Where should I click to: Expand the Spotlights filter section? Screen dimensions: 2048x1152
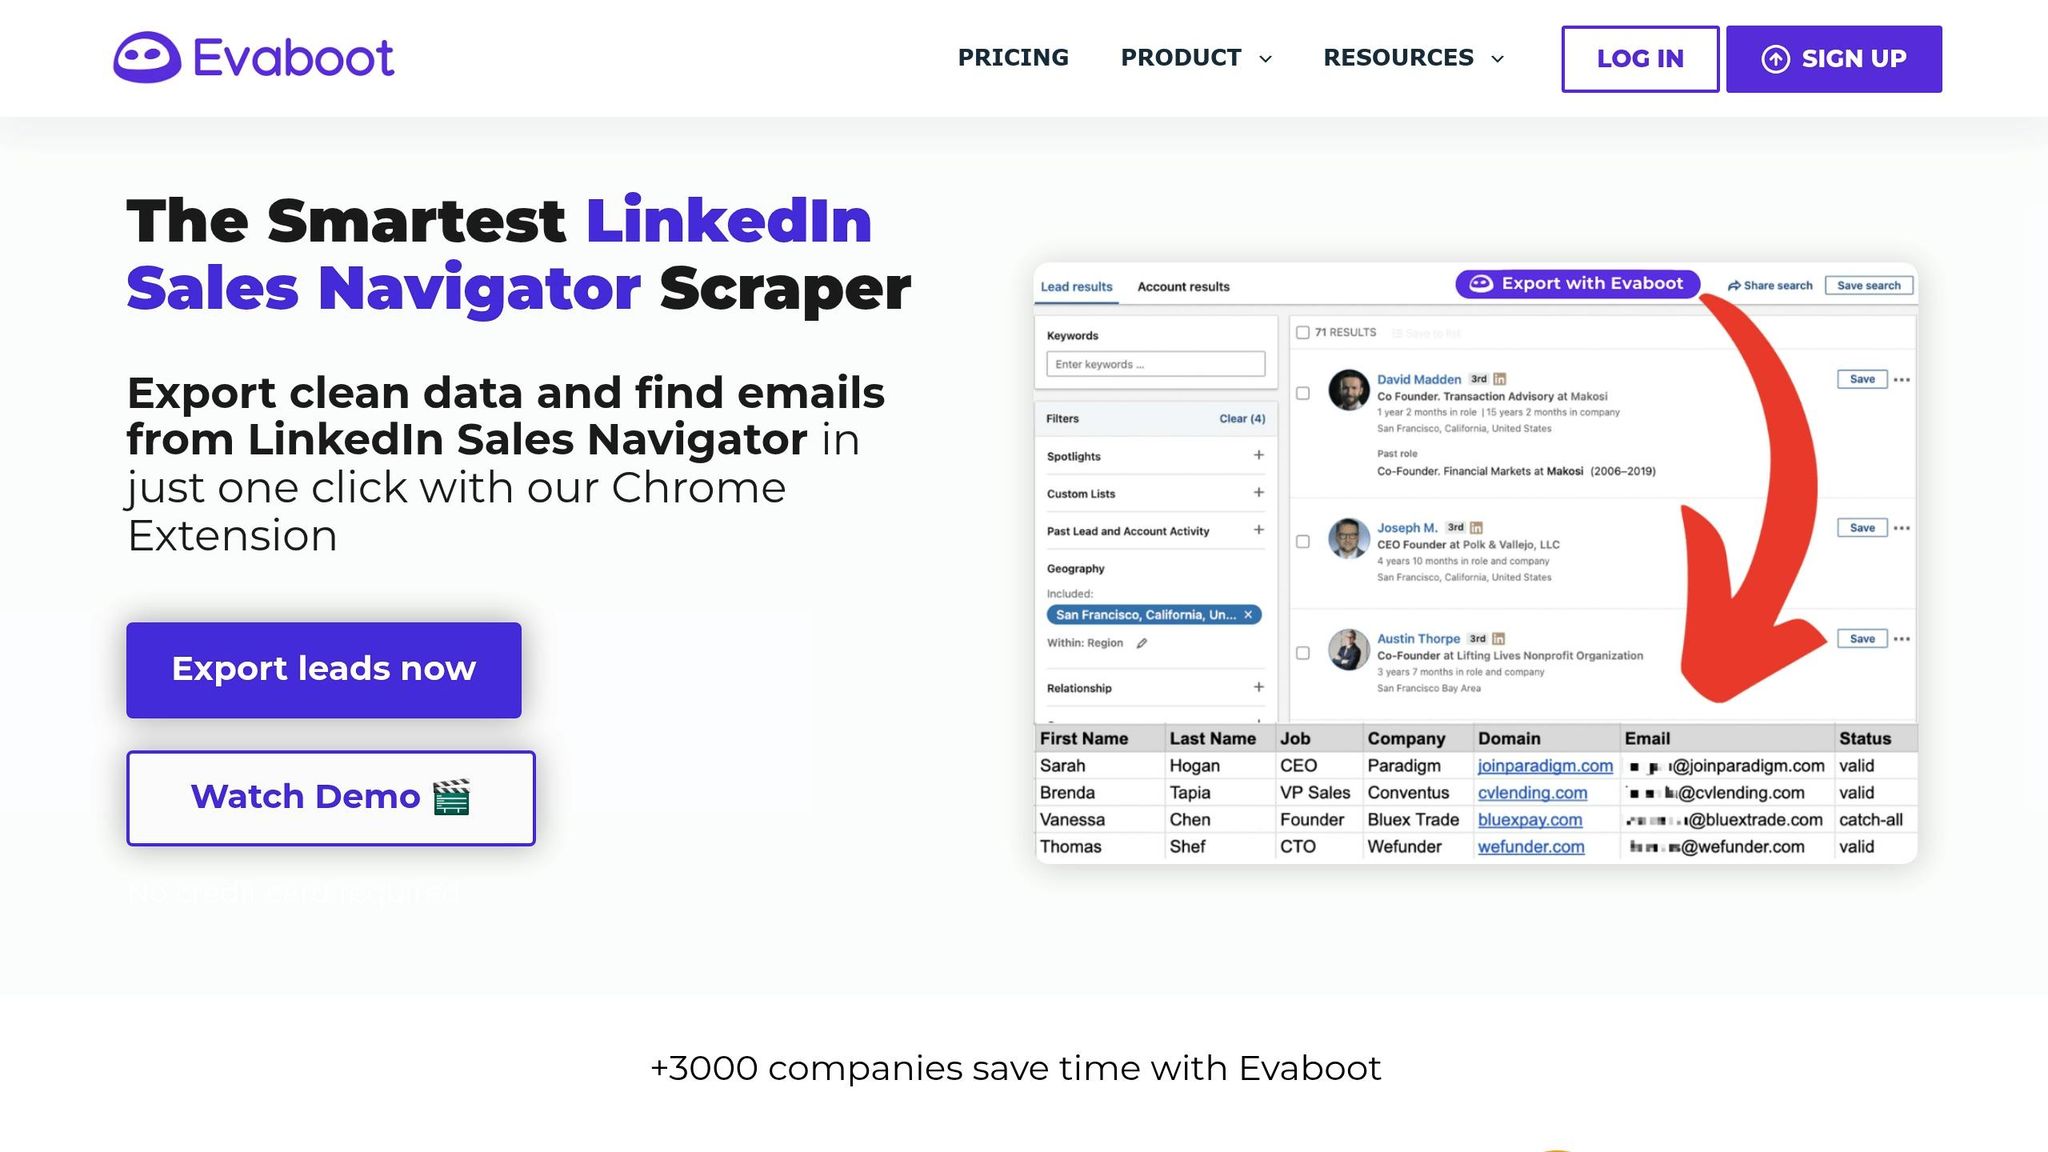click(1258, 456)
